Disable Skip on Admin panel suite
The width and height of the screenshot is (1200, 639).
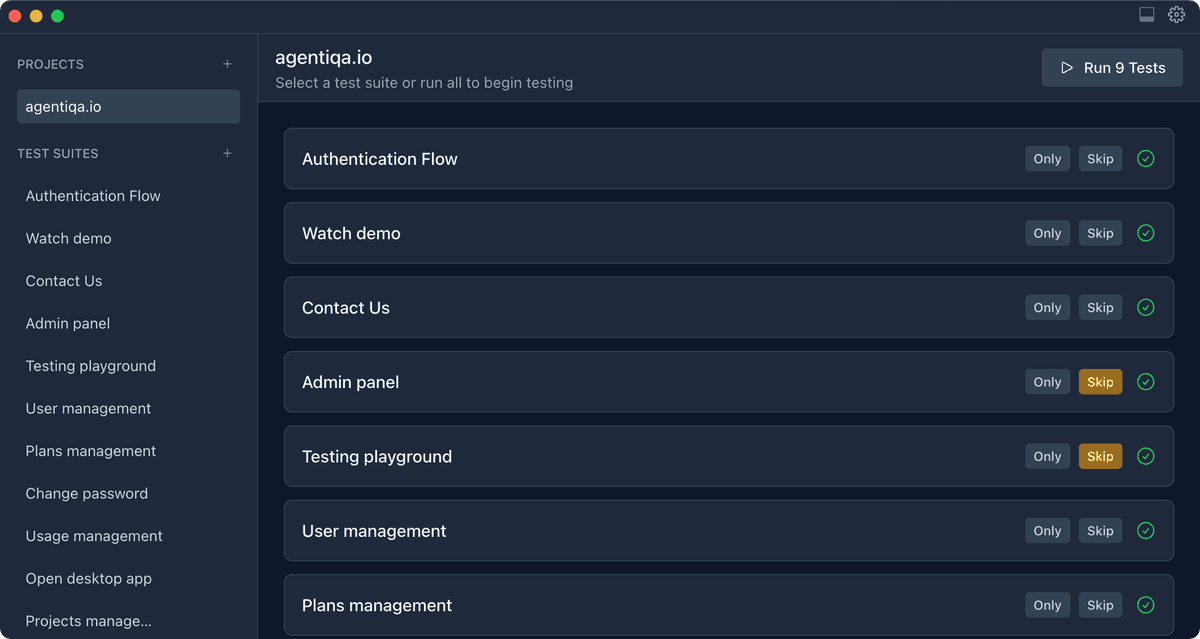click(x=1100, y=382)
